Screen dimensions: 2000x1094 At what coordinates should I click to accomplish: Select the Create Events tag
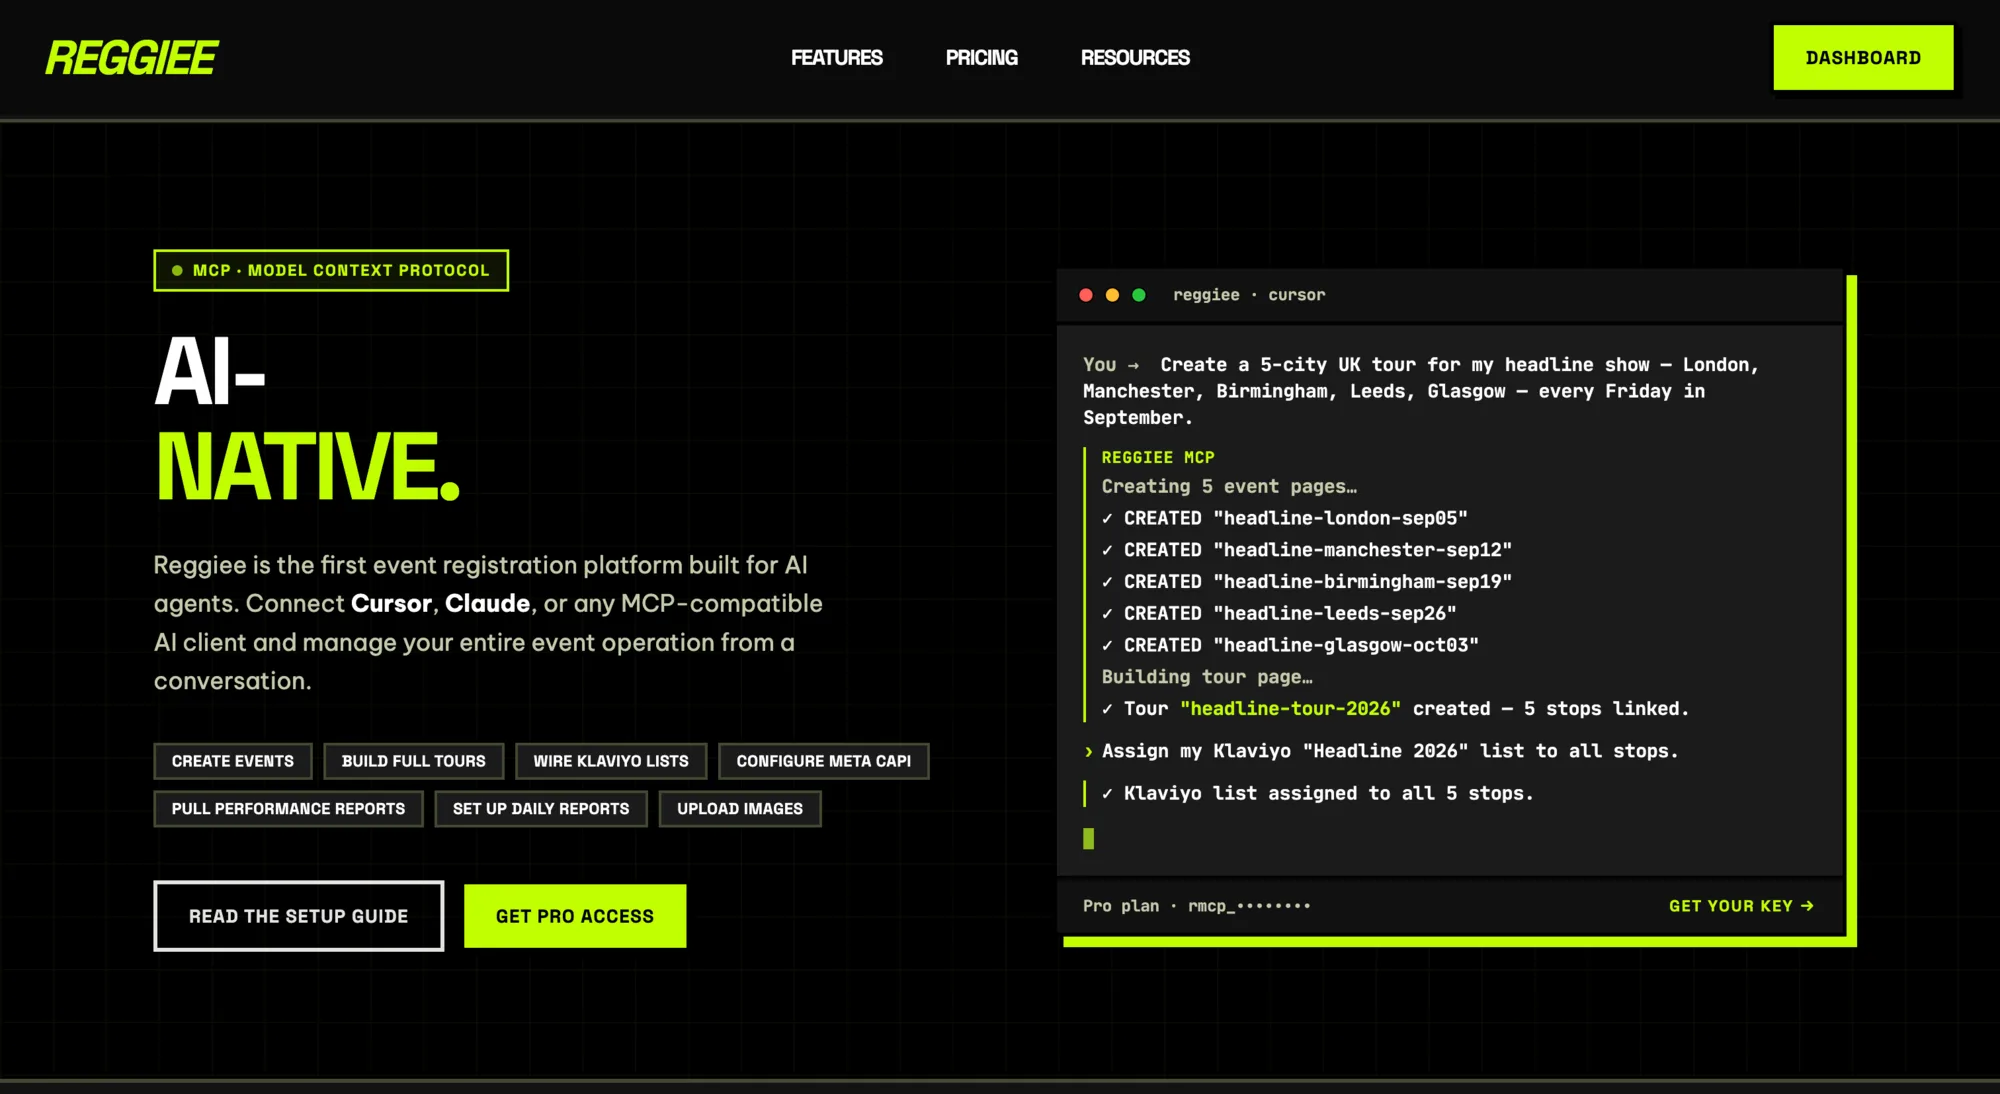point(233,761)
